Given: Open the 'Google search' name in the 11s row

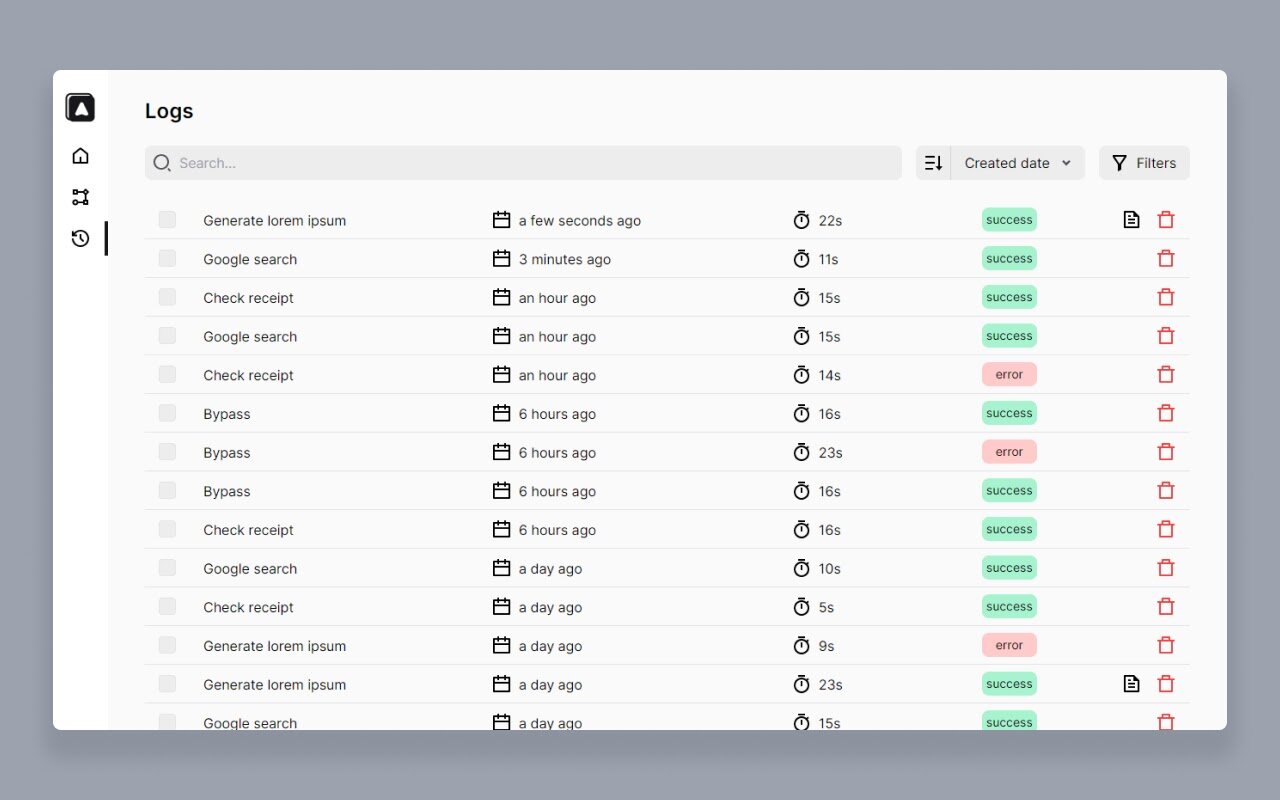Looking at the screenshot, I should tap(250, 259).
